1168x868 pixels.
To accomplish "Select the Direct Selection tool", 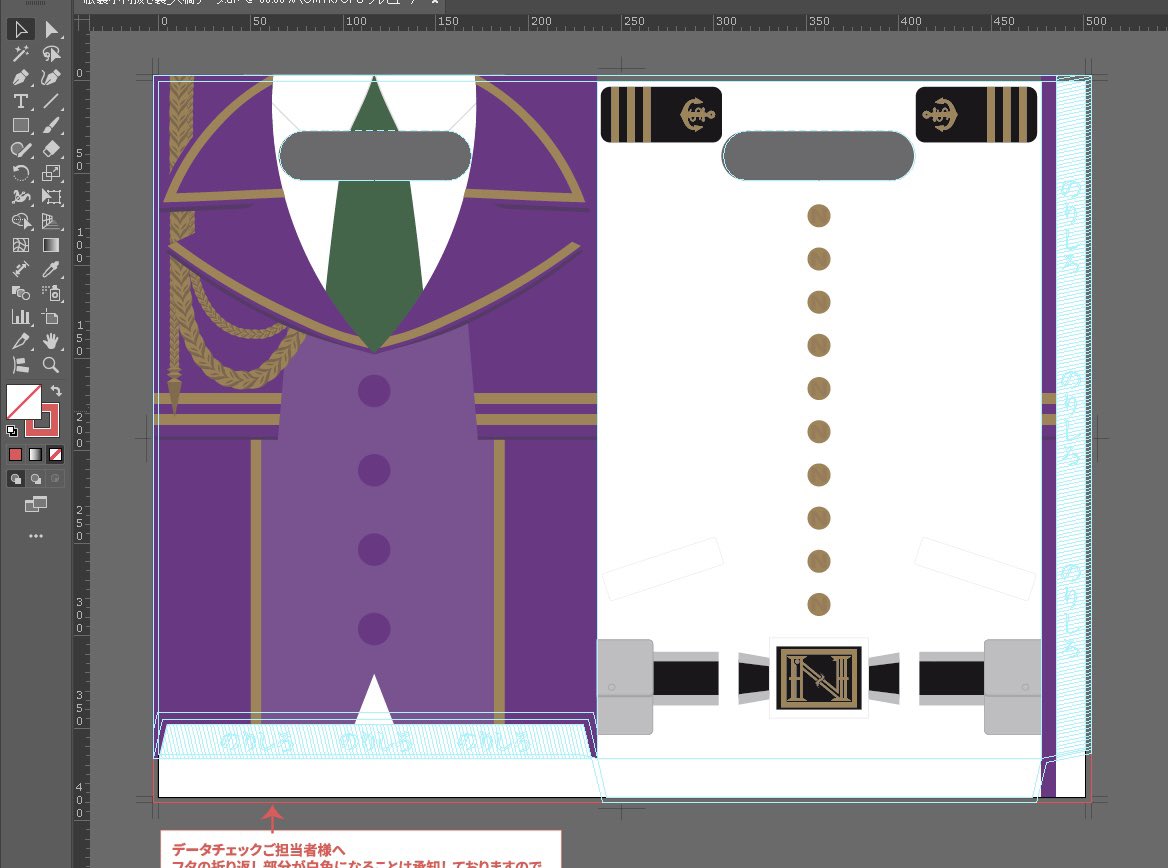I will tap(51, 30).
